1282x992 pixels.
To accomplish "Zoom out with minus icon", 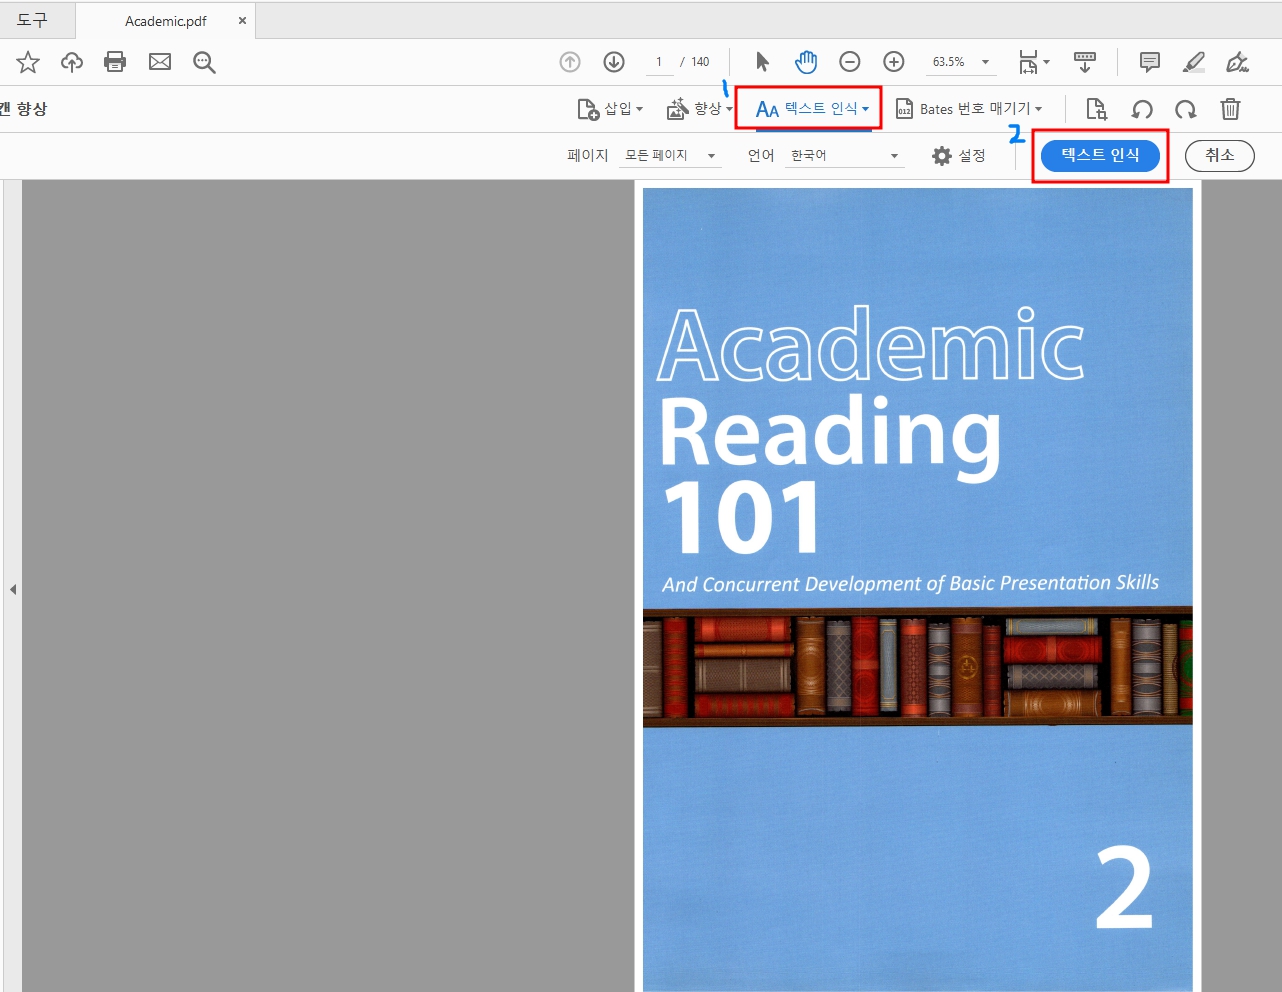I will click(x=850, y=62).
